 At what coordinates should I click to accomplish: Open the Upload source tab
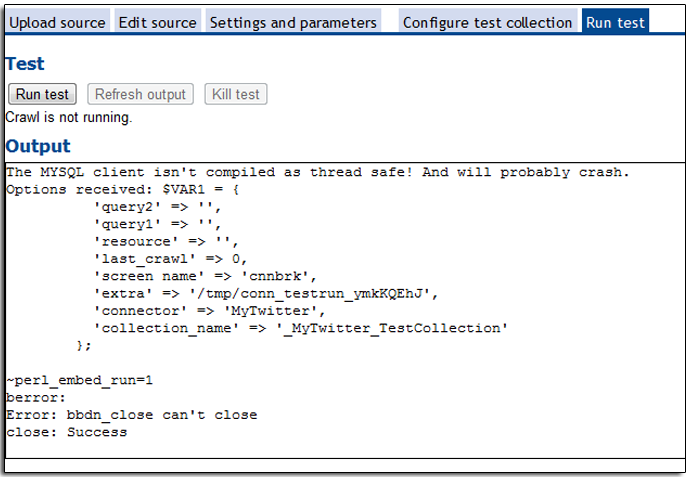(57, 22)
